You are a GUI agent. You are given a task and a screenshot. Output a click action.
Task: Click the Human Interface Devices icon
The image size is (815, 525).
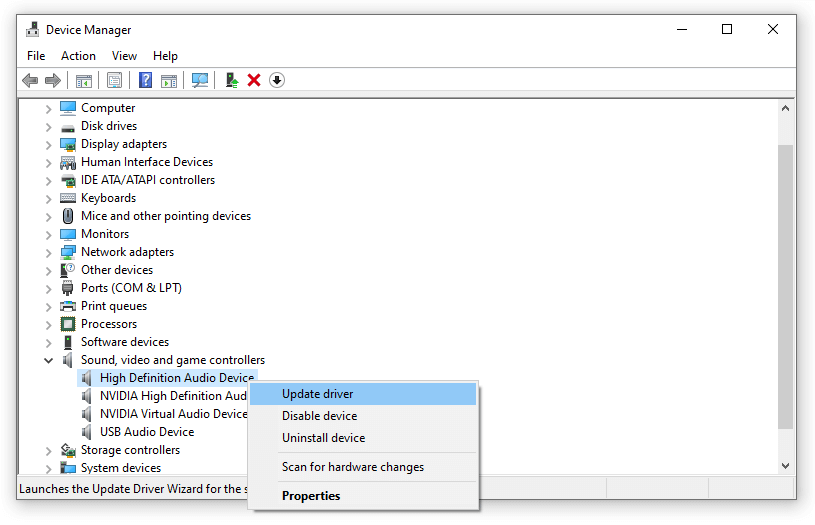pyautogui.click(x=68, y=163)
